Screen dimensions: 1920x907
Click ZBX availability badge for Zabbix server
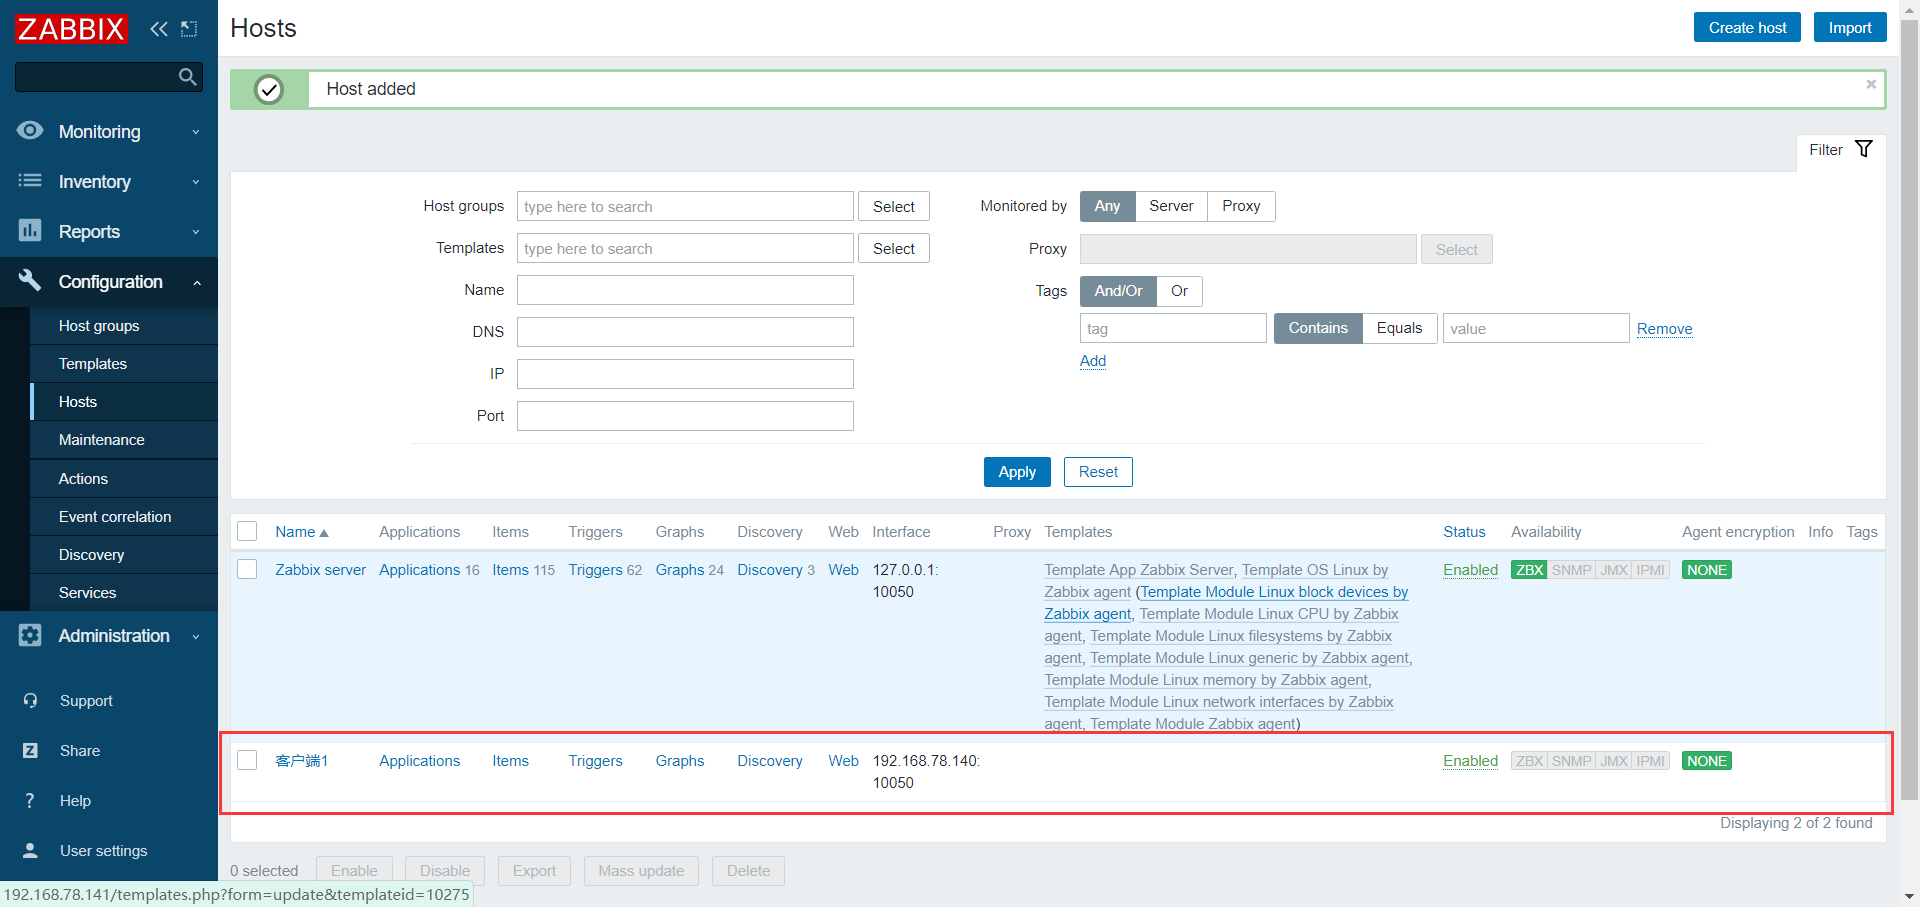(x=1529, y=570)
